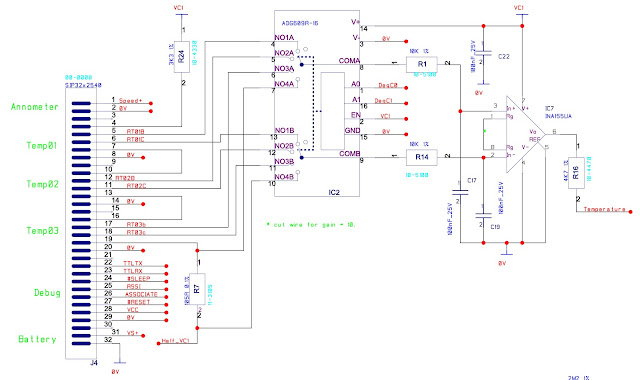Select the green Battery label
640x380 pixels.
pyautogui.click(x=37, y=340)
